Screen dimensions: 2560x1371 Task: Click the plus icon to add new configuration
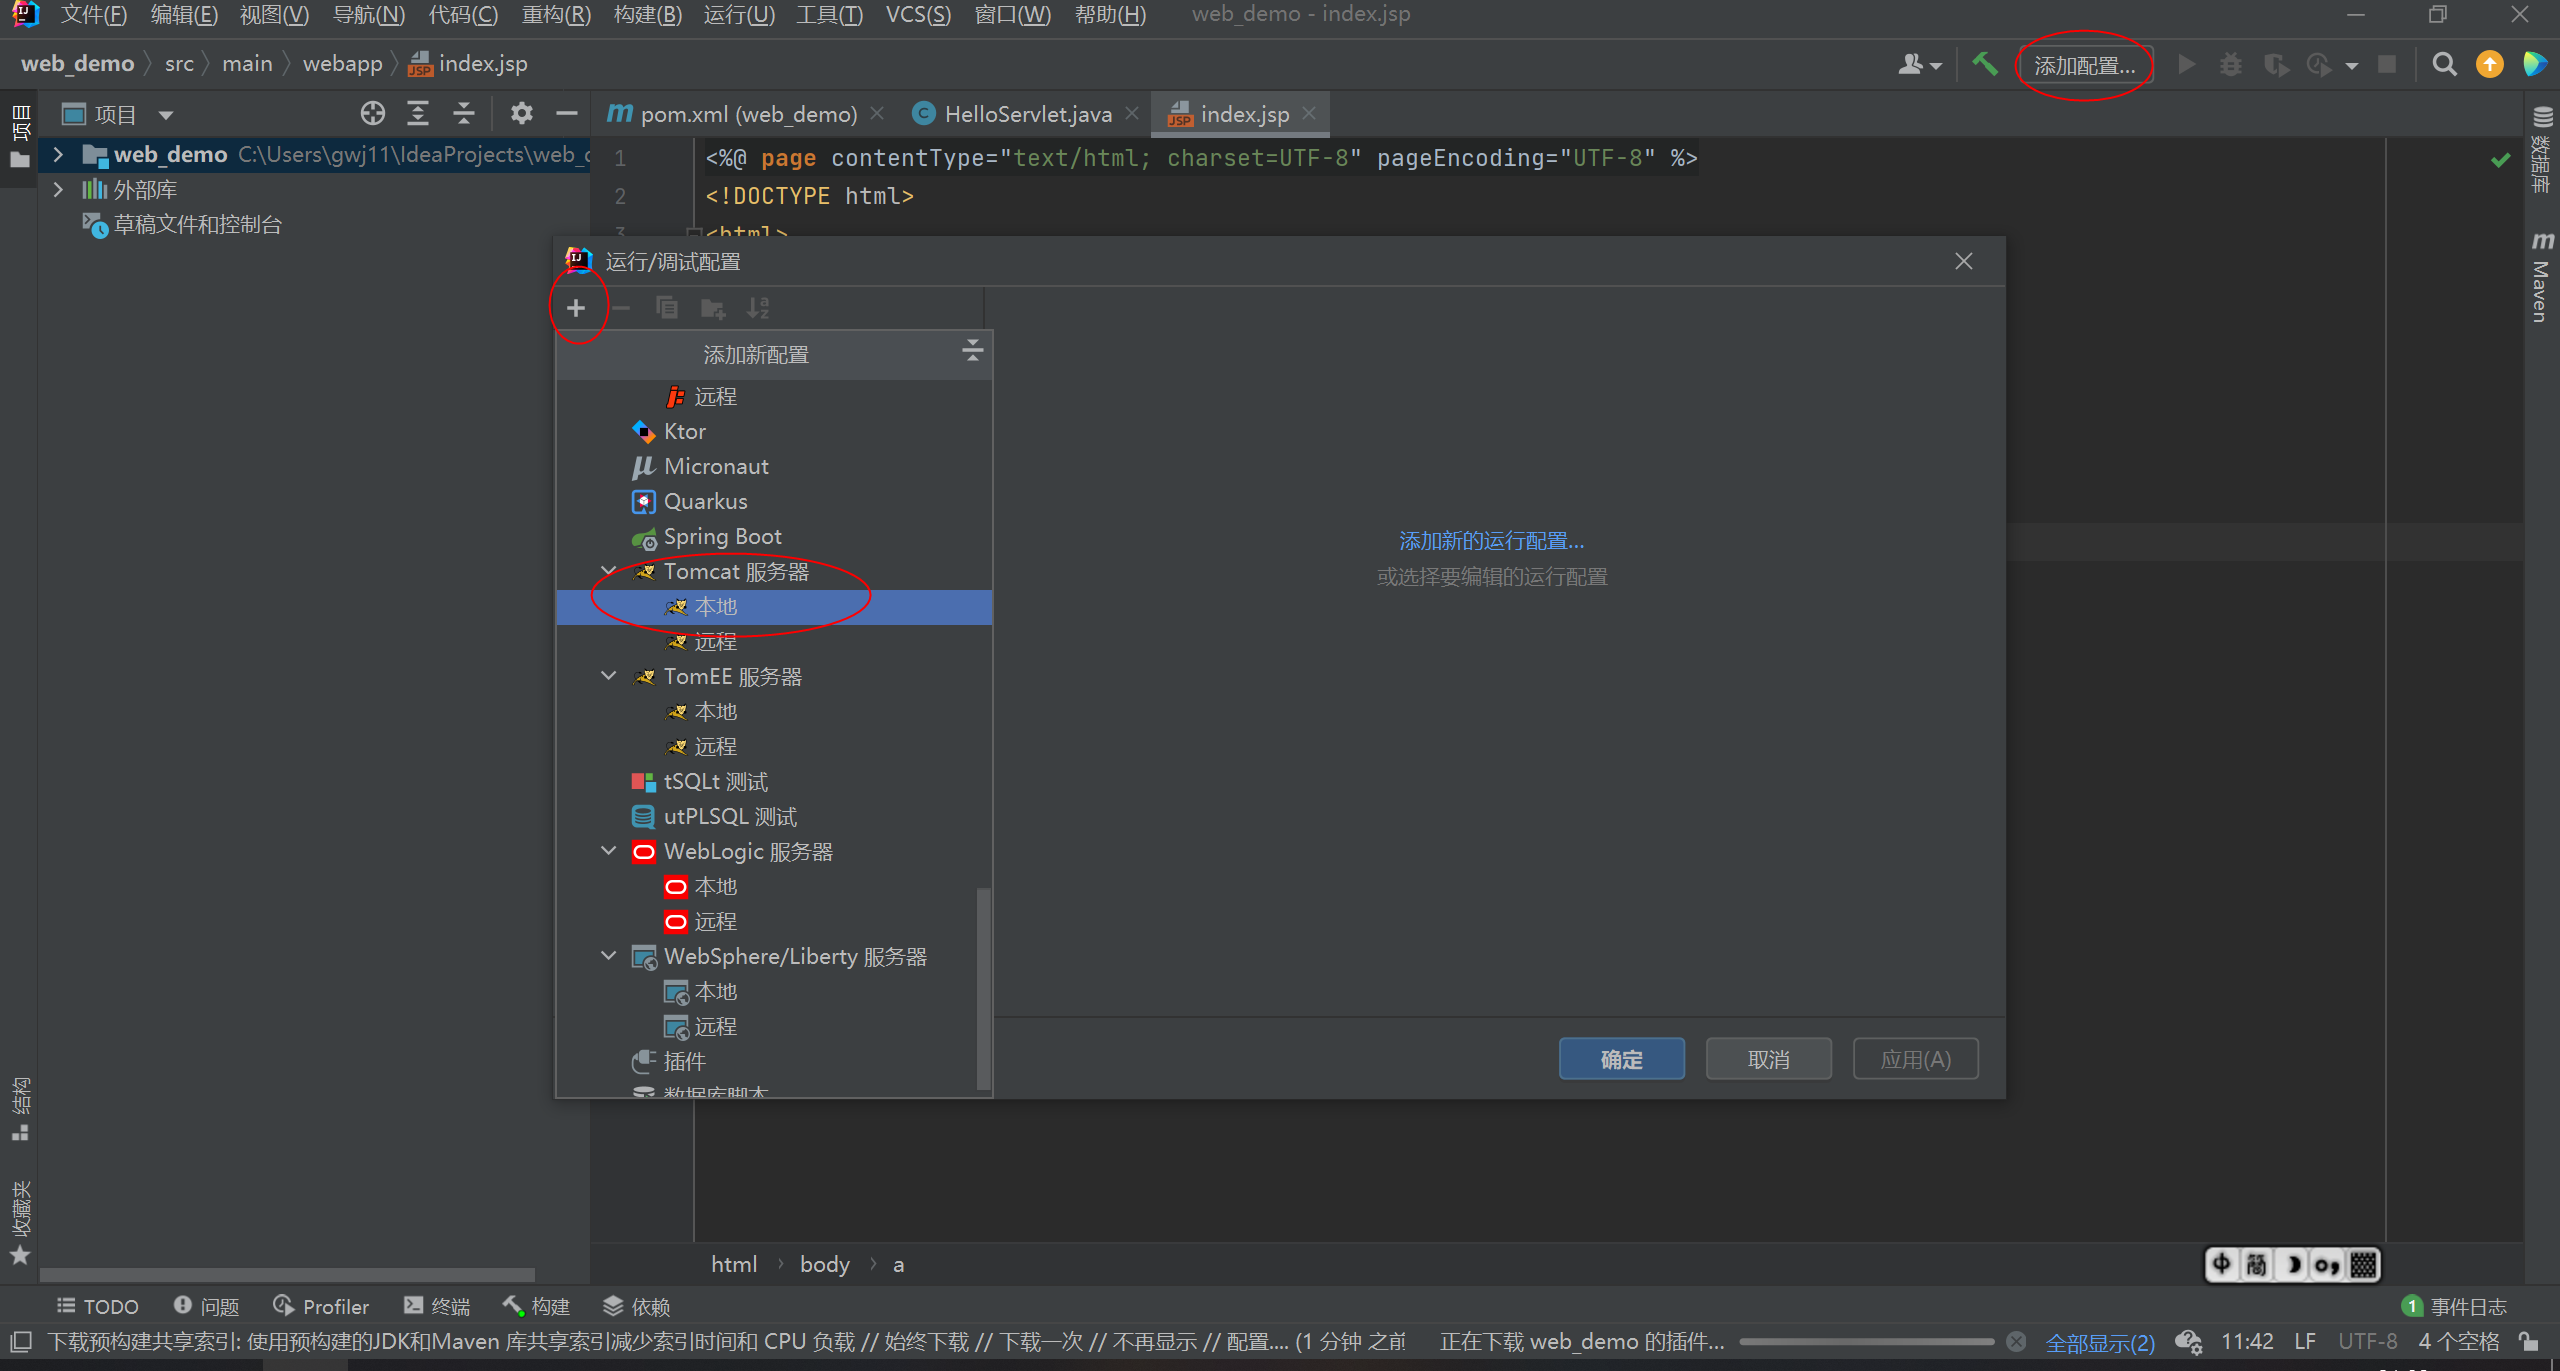pyautogui.click(x=576, y=308)
